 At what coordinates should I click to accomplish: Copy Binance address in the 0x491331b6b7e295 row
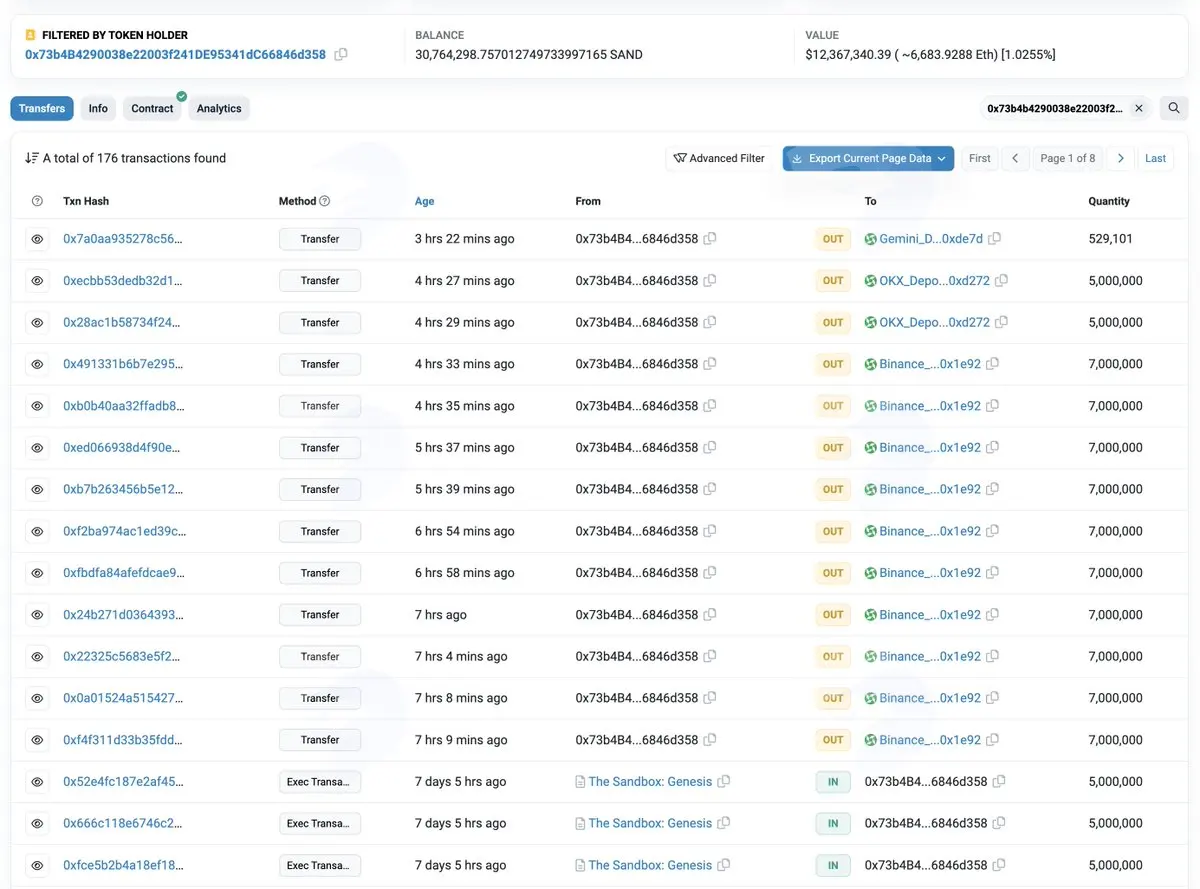pyautogui.click(x=993, y=364)
